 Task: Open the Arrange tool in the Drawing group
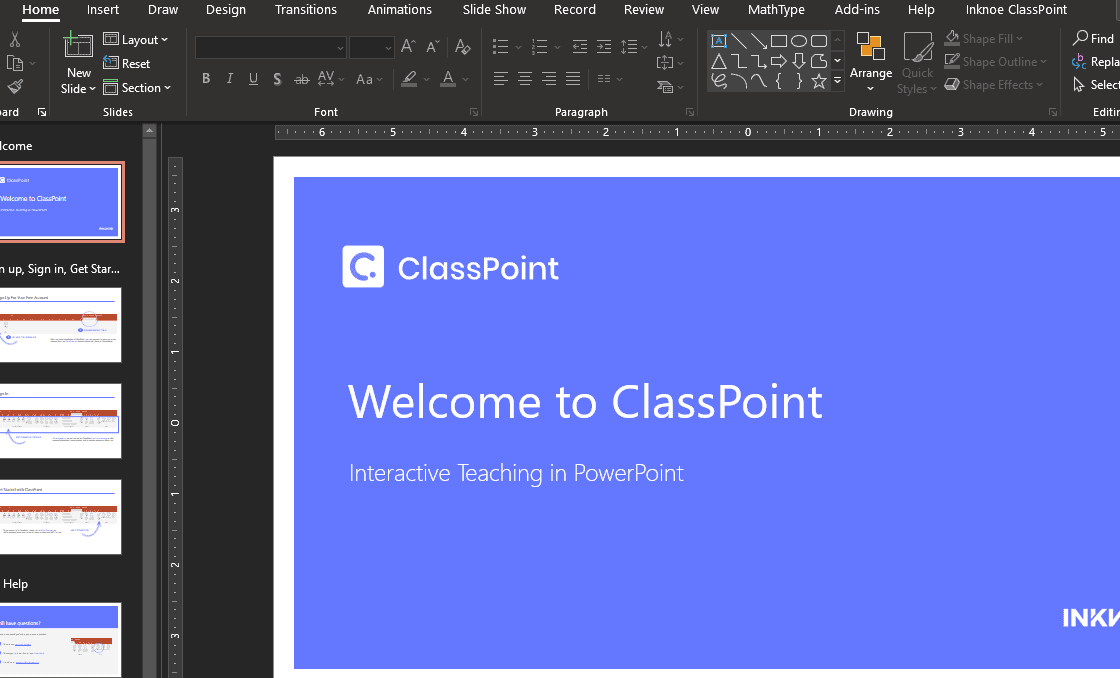coord(870,62)
